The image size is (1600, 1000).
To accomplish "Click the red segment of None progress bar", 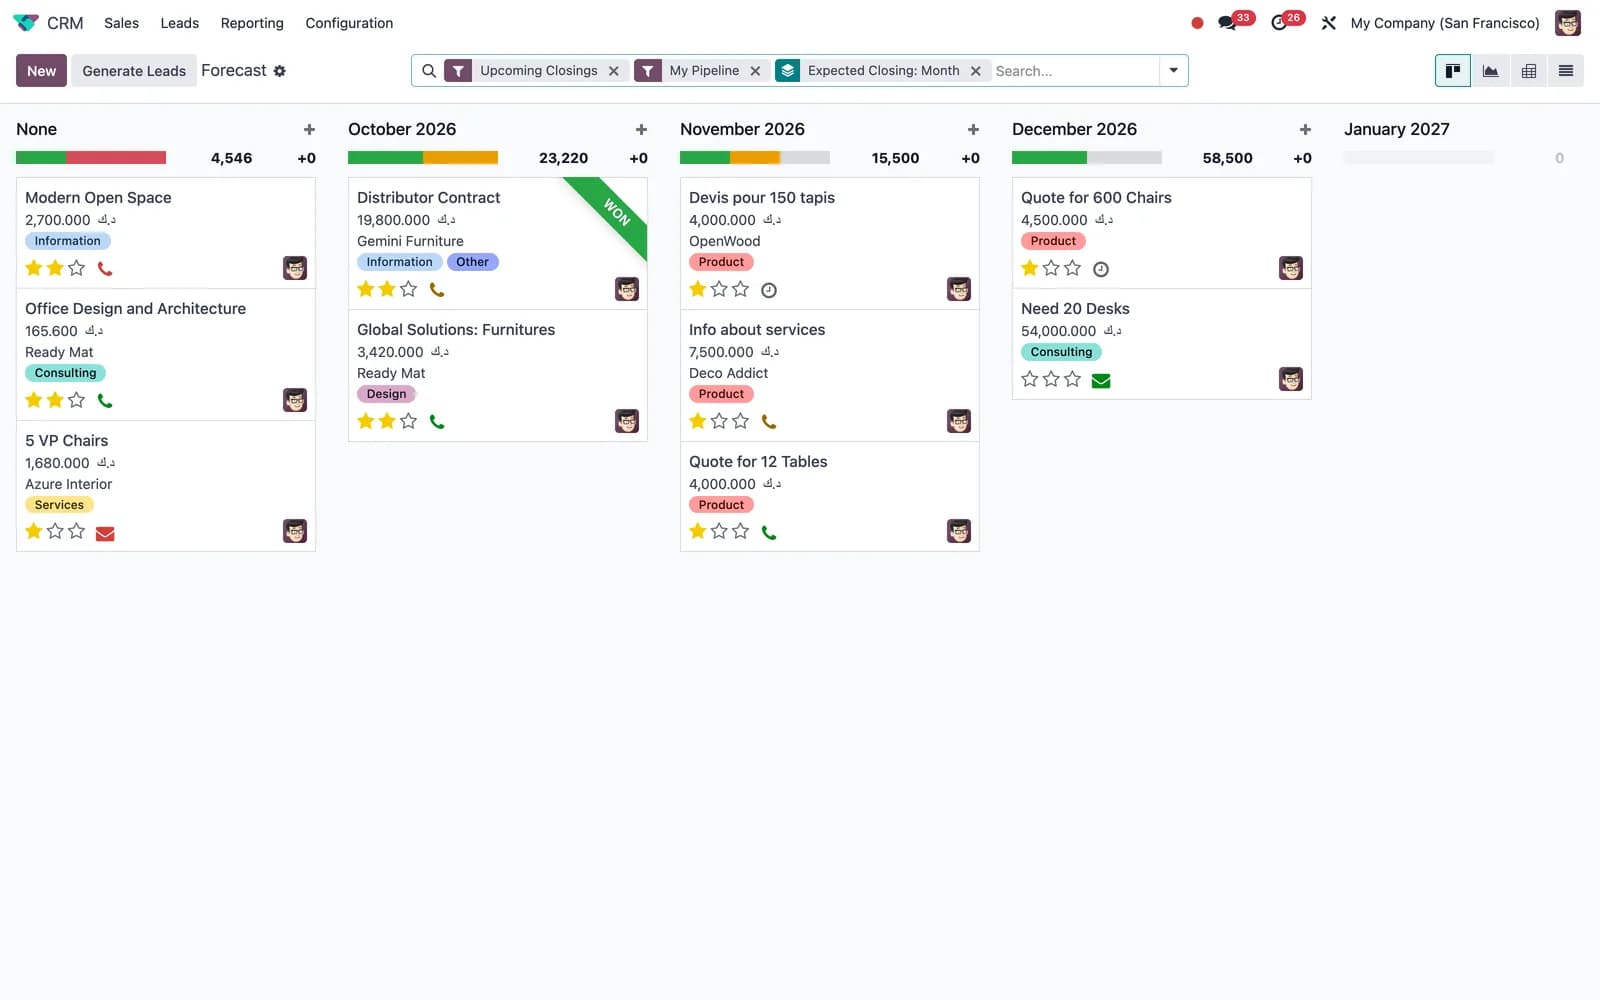I will pyautogui.click(x=116, y=158).
